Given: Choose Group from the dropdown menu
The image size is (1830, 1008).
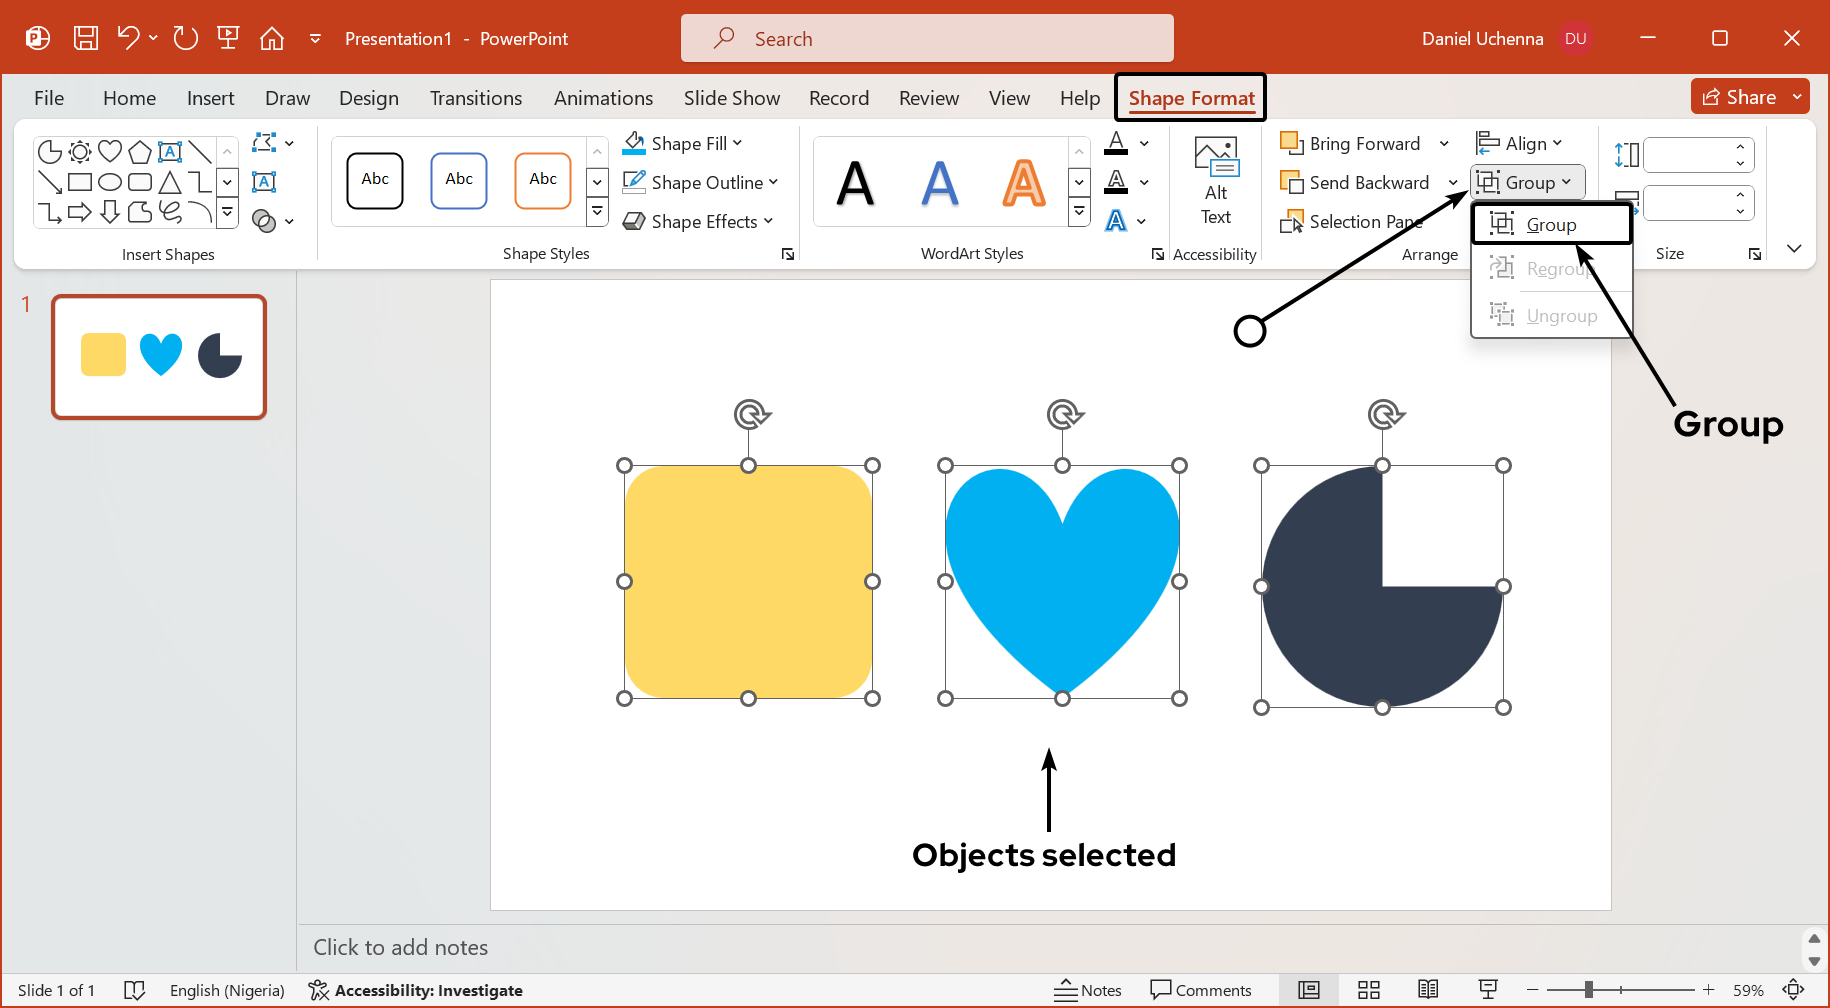Looking at the screenshot, I should [x=1550, y=225].
